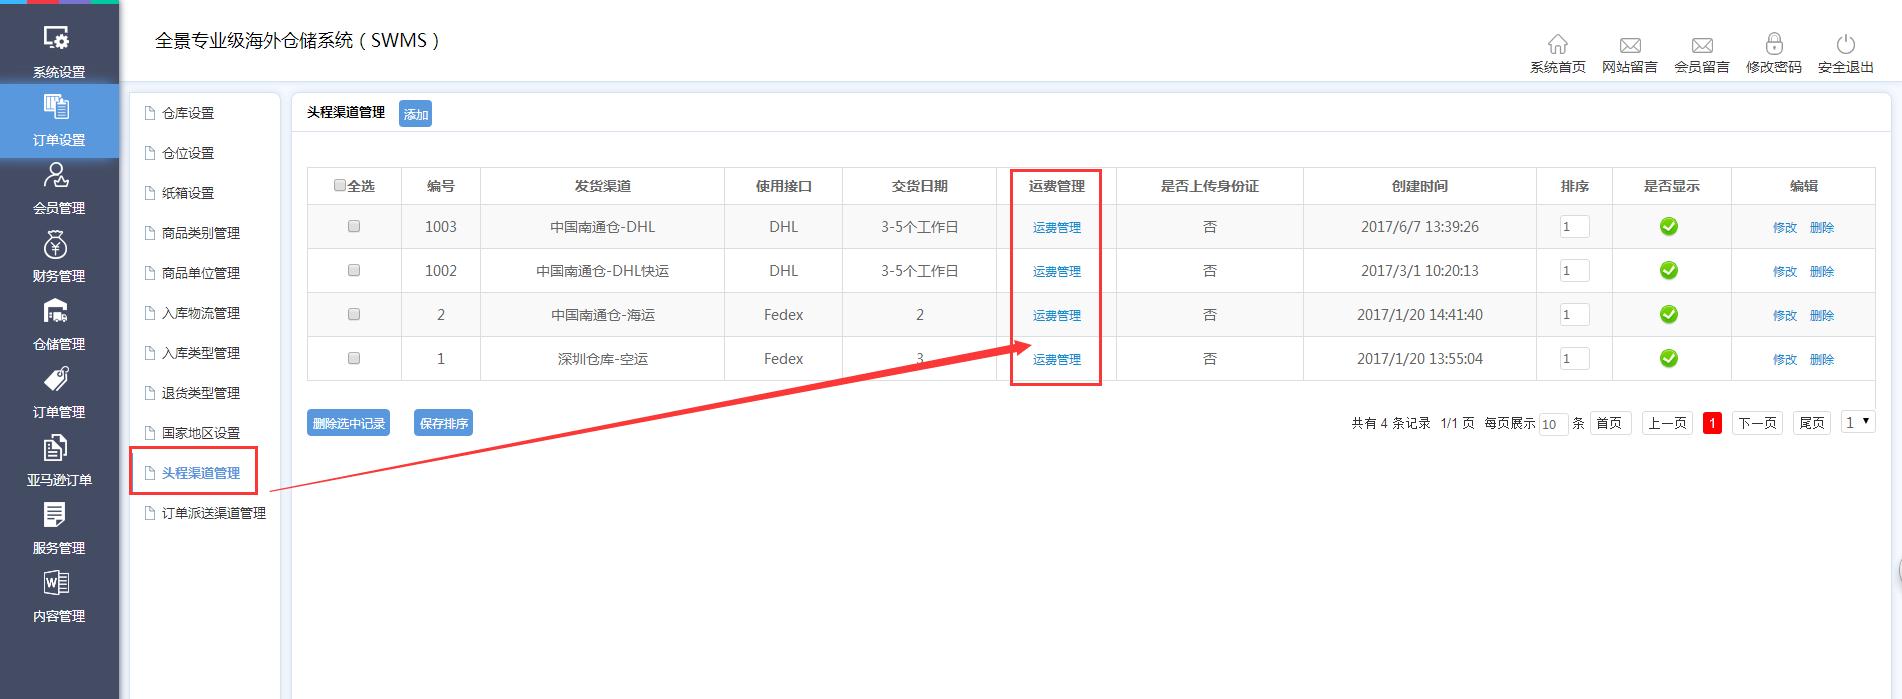Viewport: 1902px width, 699px height.
Task: Click 修改 link for row 1002
Action: coord(1784,271)
